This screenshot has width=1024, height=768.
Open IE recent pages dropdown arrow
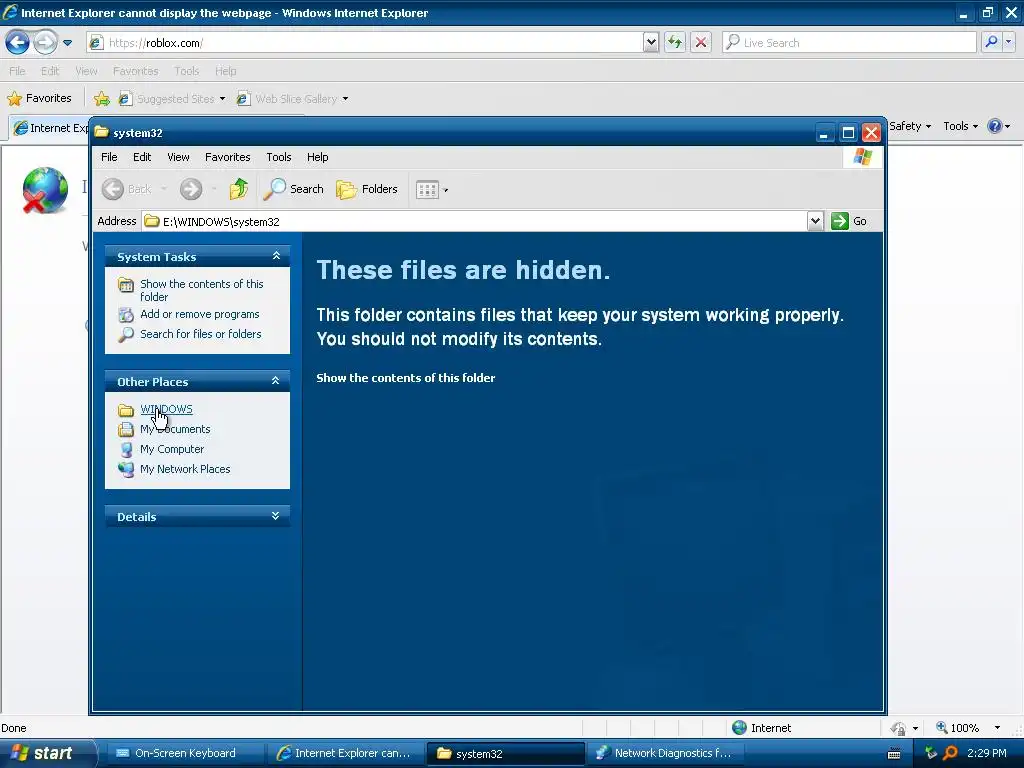(67, 43)
